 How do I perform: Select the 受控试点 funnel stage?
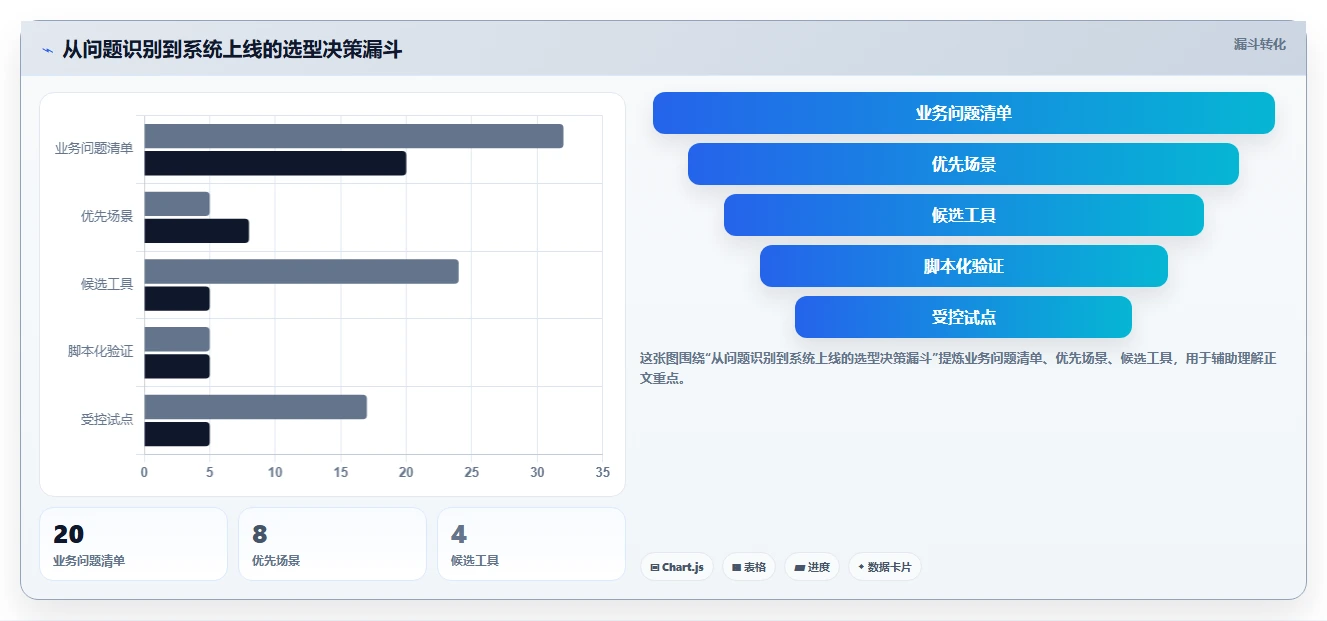click(x=963, y=317)
